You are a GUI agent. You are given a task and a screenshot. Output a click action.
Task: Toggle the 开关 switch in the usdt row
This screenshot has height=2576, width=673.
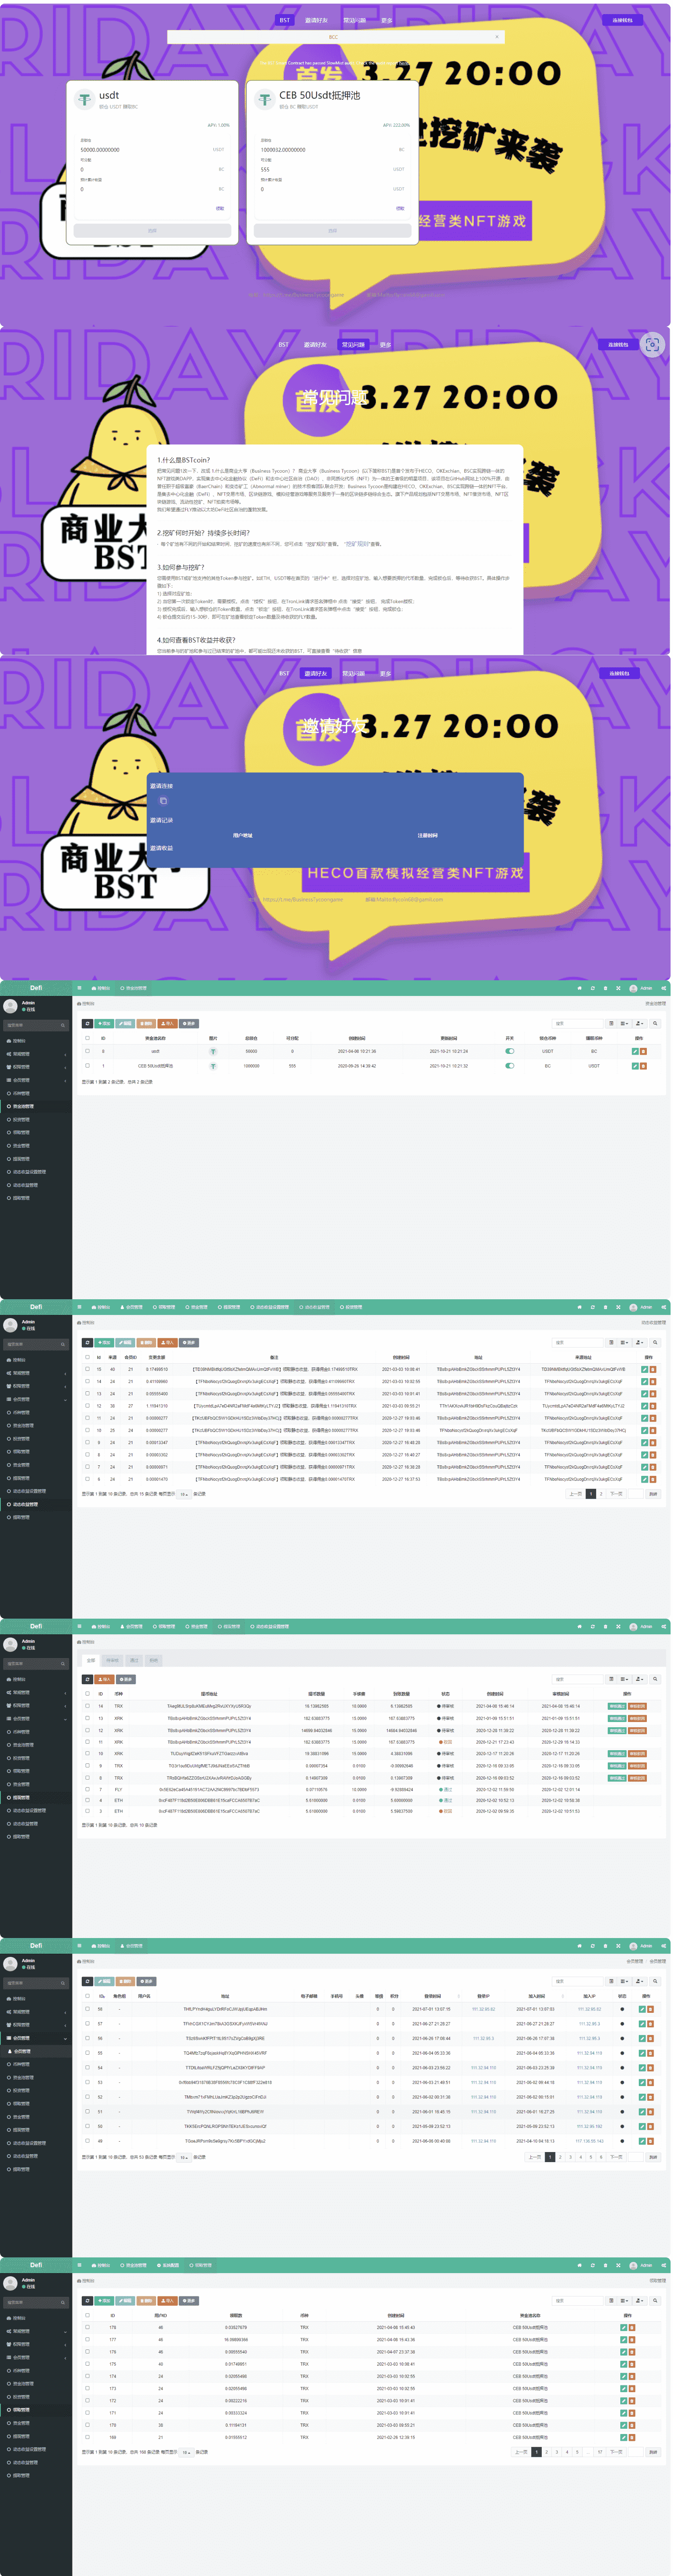coord(509,1051)
